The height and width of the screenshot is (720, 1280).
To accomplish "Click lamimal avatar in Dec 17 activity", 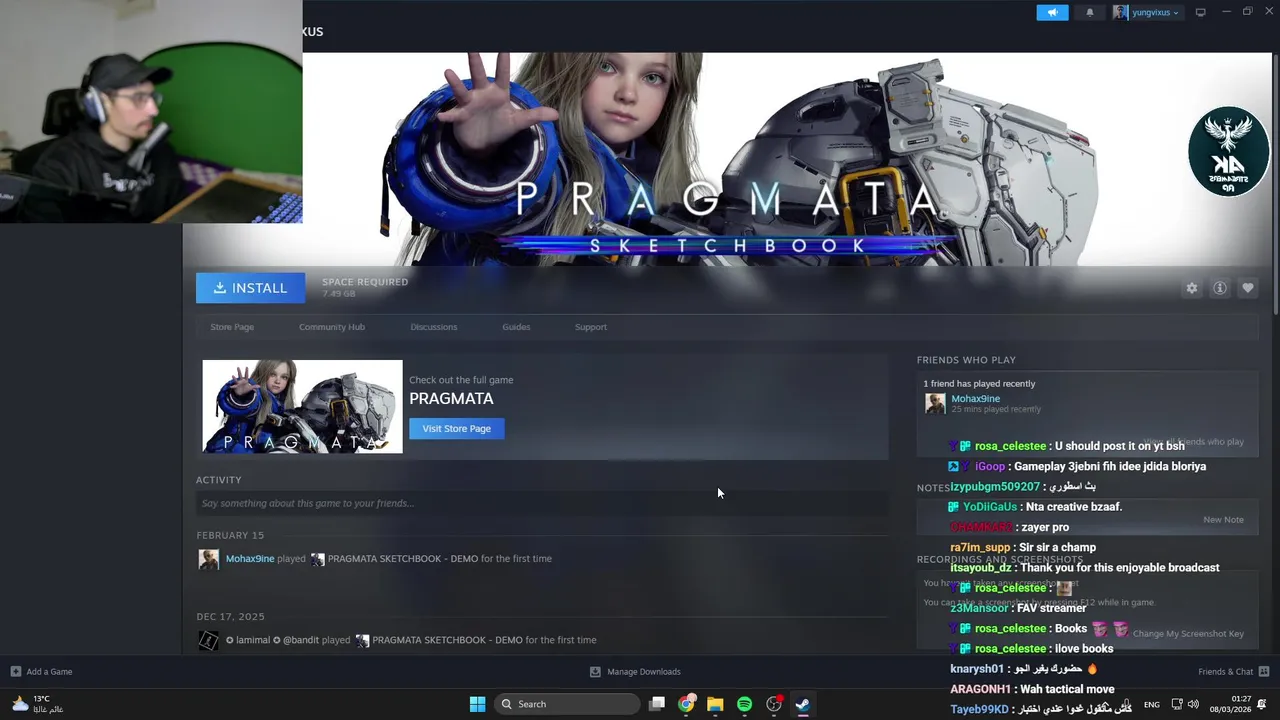I will (x=208, y=640).
